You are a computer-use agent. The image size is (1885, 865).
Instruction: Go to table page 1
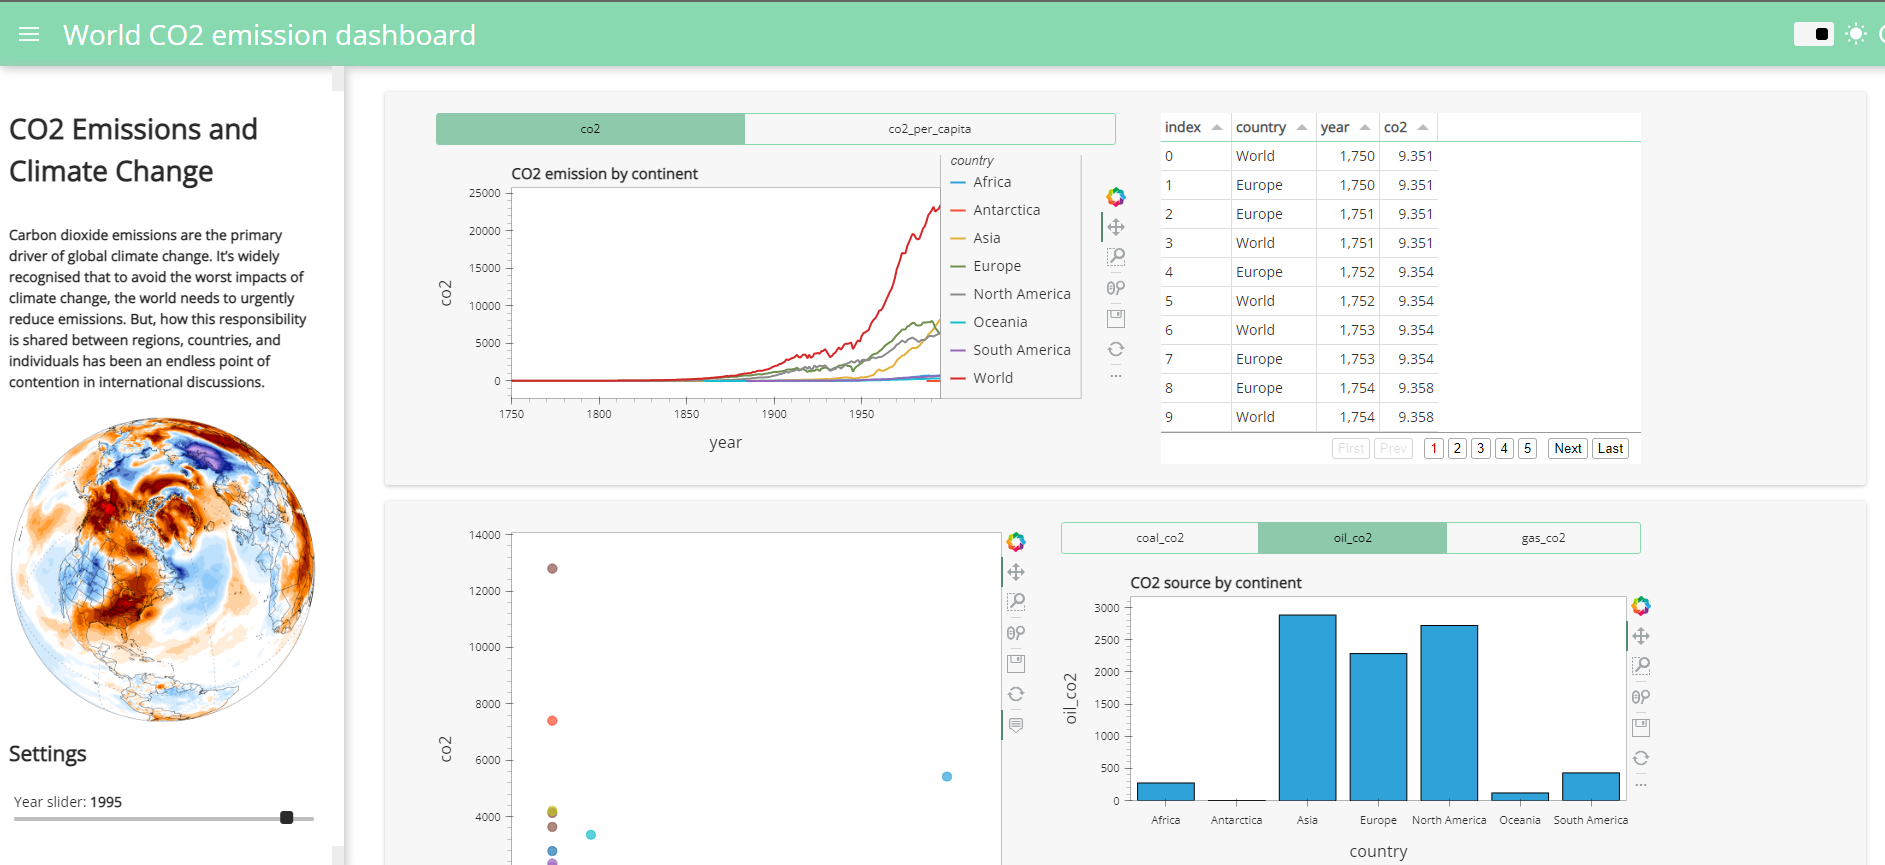click(1434, 448)
